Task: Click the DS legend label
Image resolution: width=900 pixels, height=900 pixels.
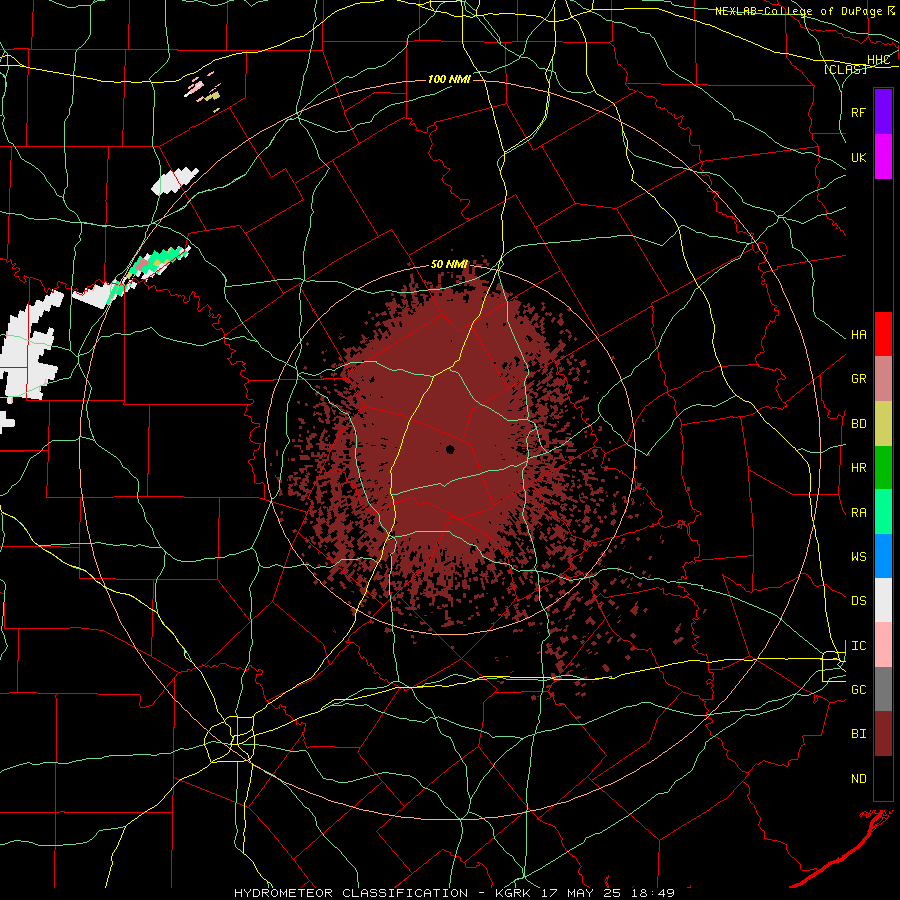Action: tap(859, 601)
